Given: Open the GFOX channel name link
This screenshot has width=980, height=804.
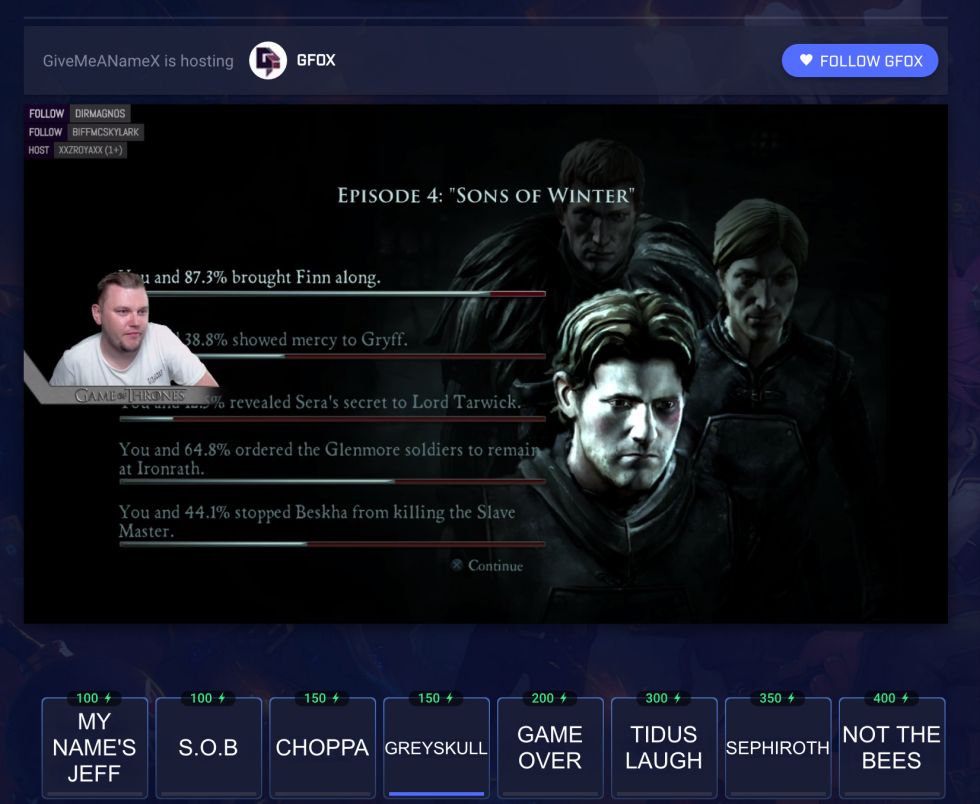Looking at the screenshot, I should click(316, 60).
